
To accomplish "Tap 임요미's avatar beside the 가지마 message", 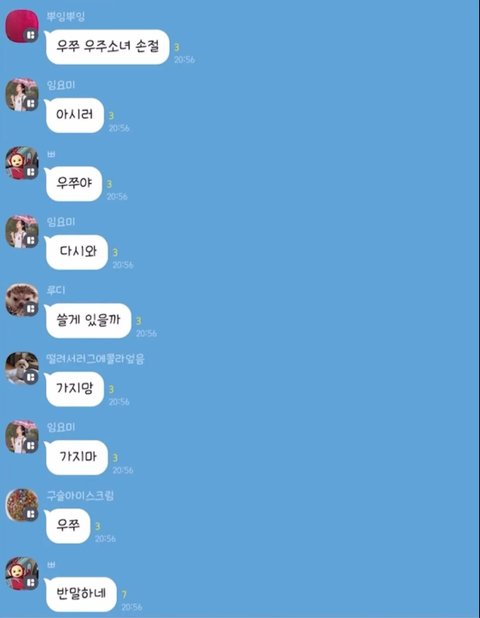I will pos(22,437).
